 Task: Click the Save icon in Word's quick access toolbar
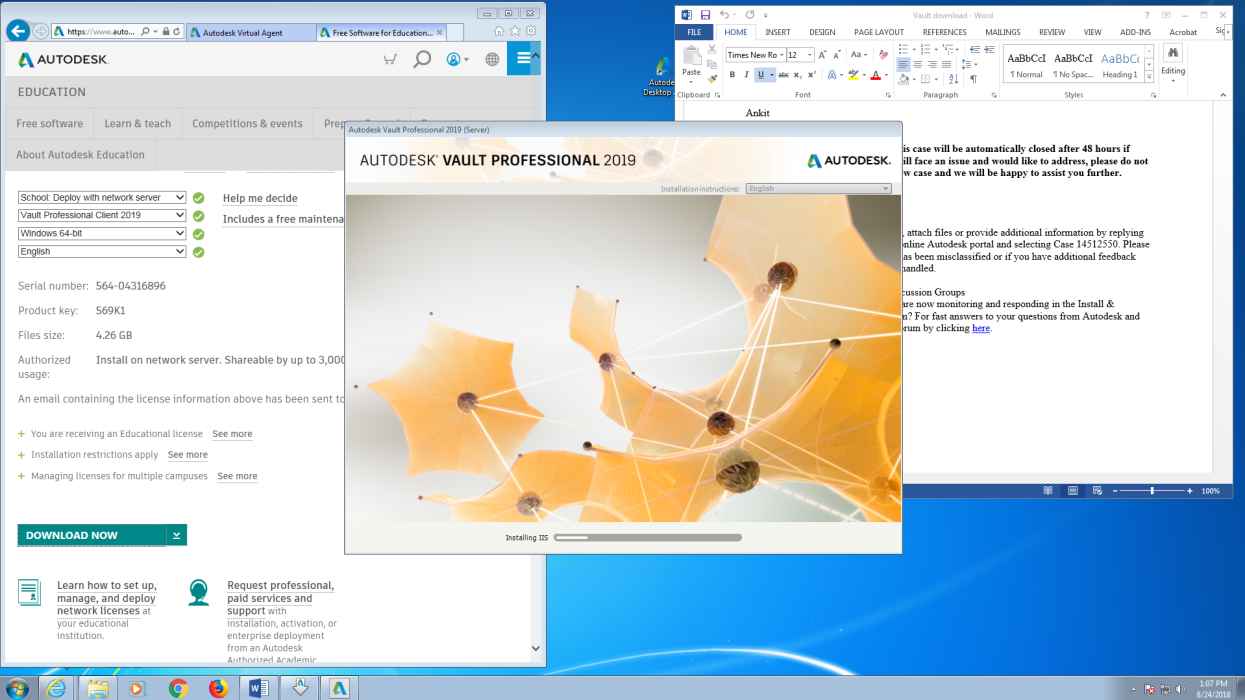[705, 15]
